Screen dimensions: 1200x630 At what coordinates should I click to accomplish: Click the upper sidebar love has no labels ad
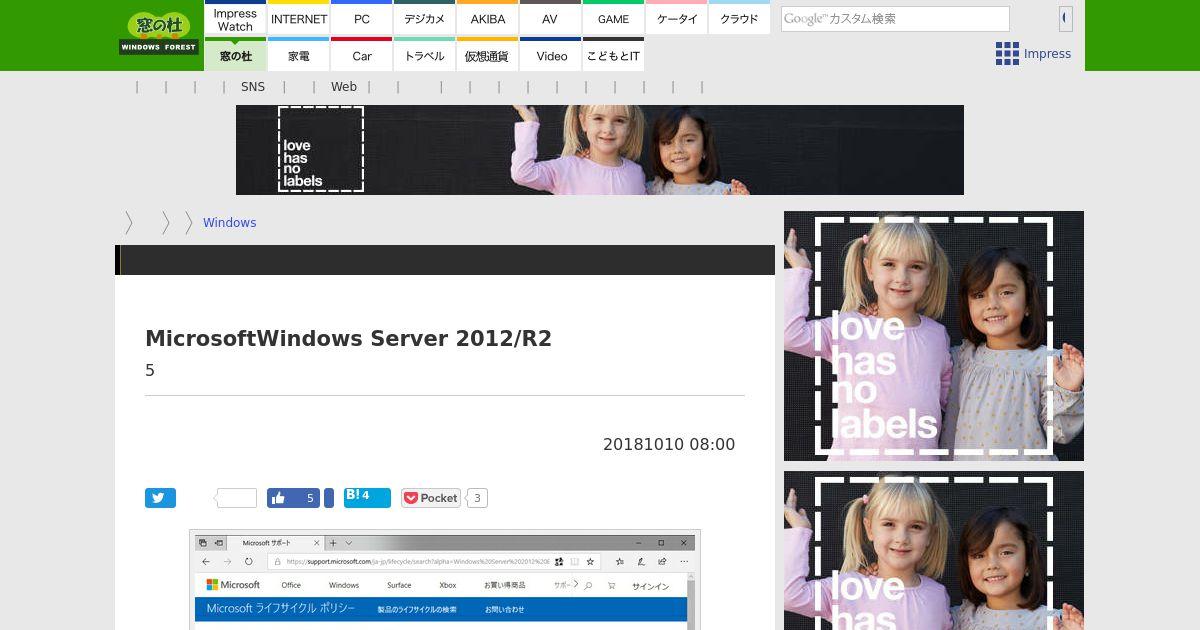[x=934, y=336]
